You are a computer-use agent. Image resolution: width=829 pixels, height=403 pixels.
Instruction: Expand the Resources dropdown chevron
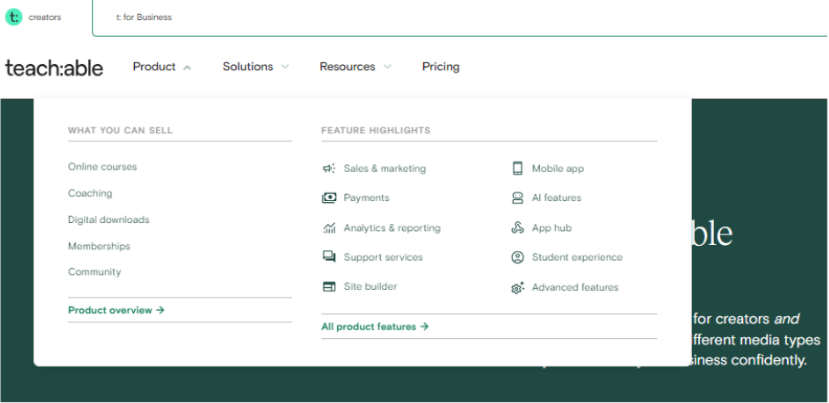point(387,67)
